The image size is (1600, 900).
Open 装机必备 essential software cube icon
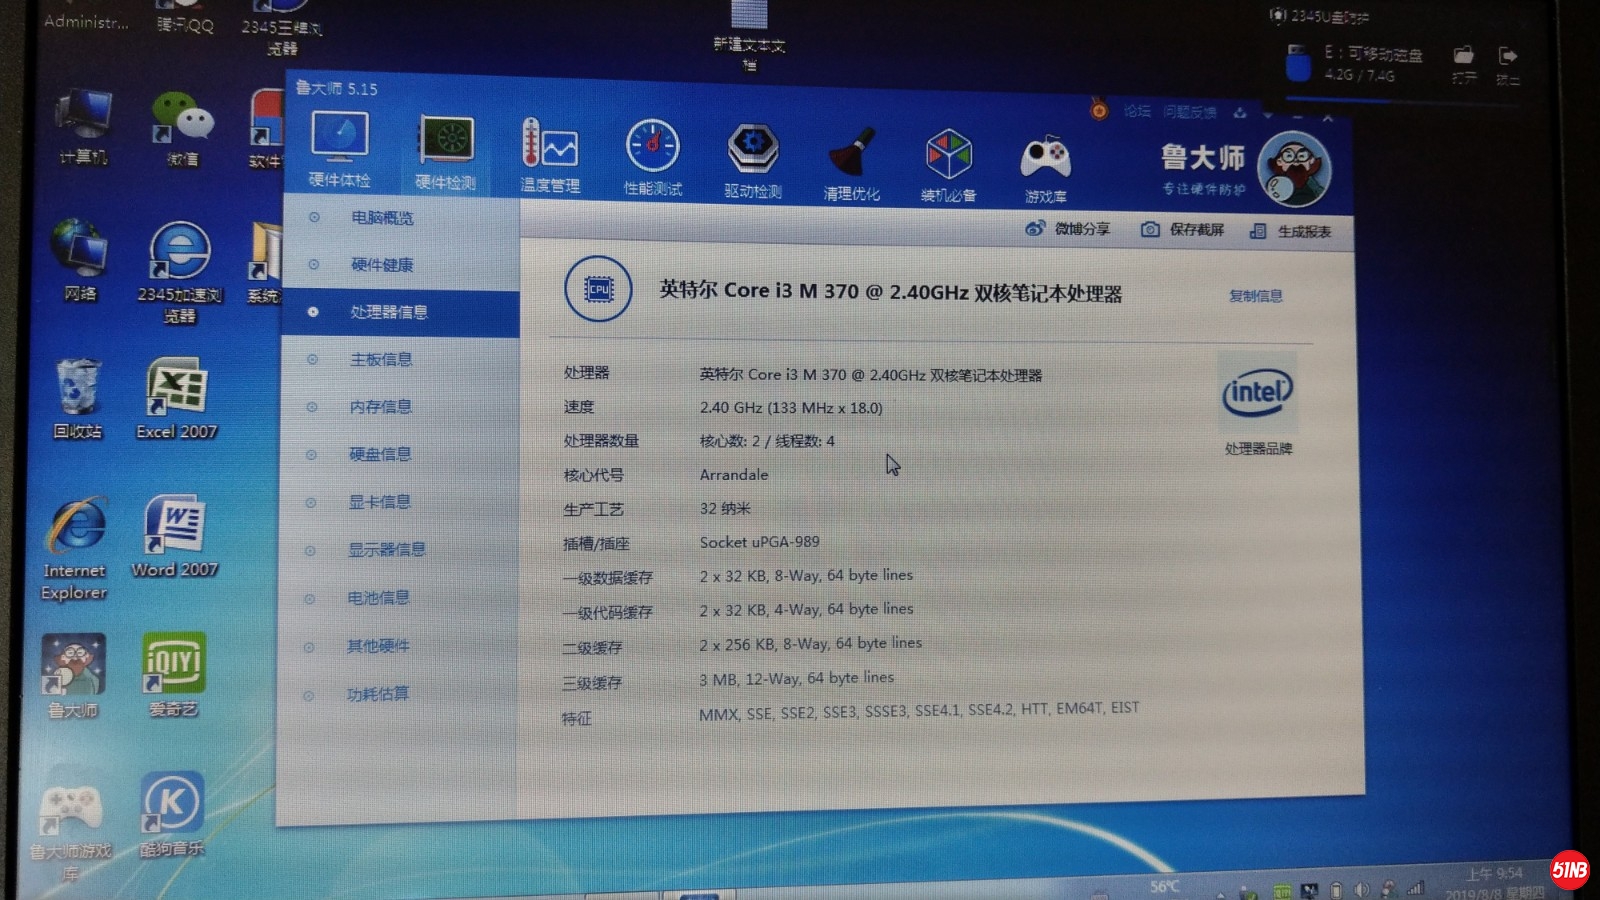948,163
